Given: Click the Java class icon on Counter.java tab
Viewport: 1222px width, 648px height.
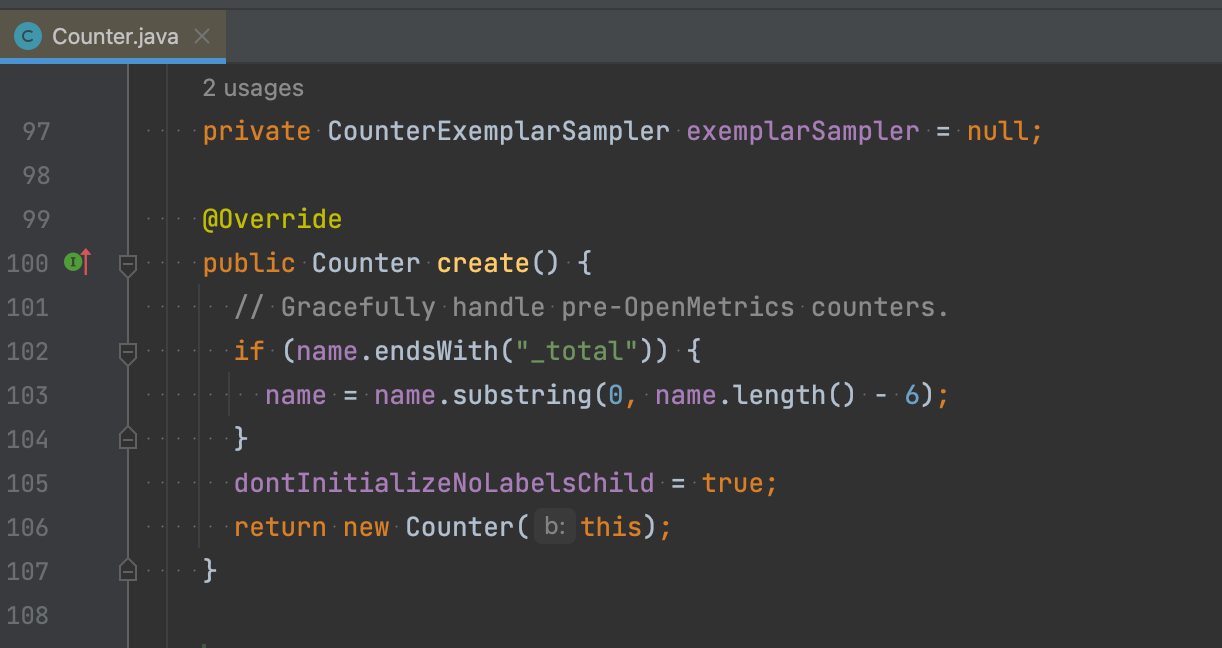Looking at the screenshot, I should pos(28,37).
